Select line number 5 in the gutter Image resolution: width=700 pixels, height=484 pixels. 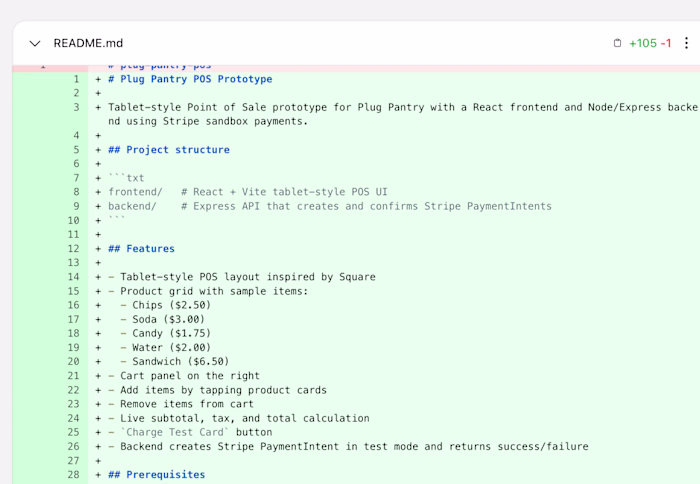[x=74, y=150]
